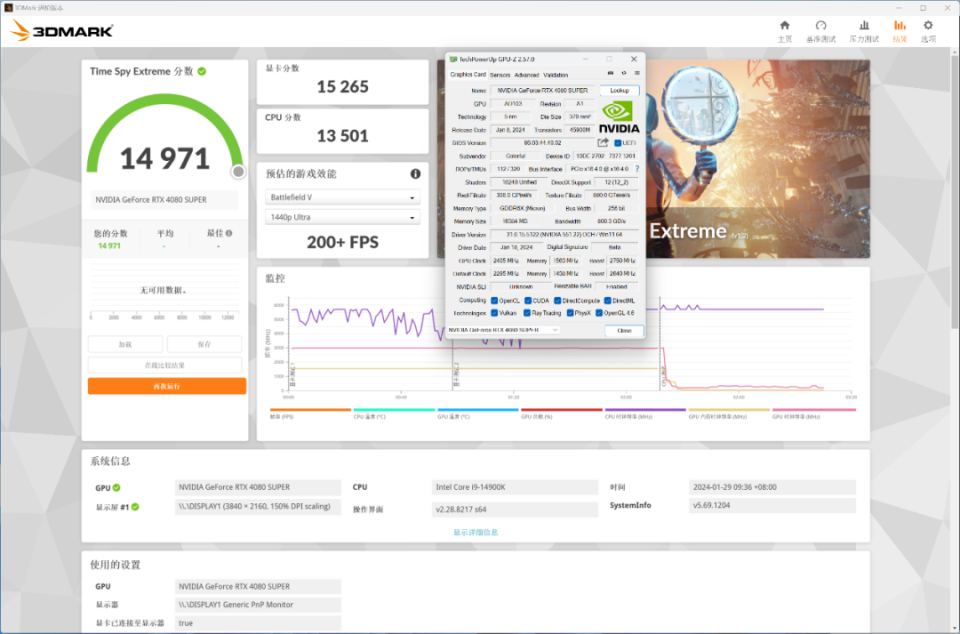The image size is (960, 634).
Task: Click the load result button
Action: coord(125,345)
